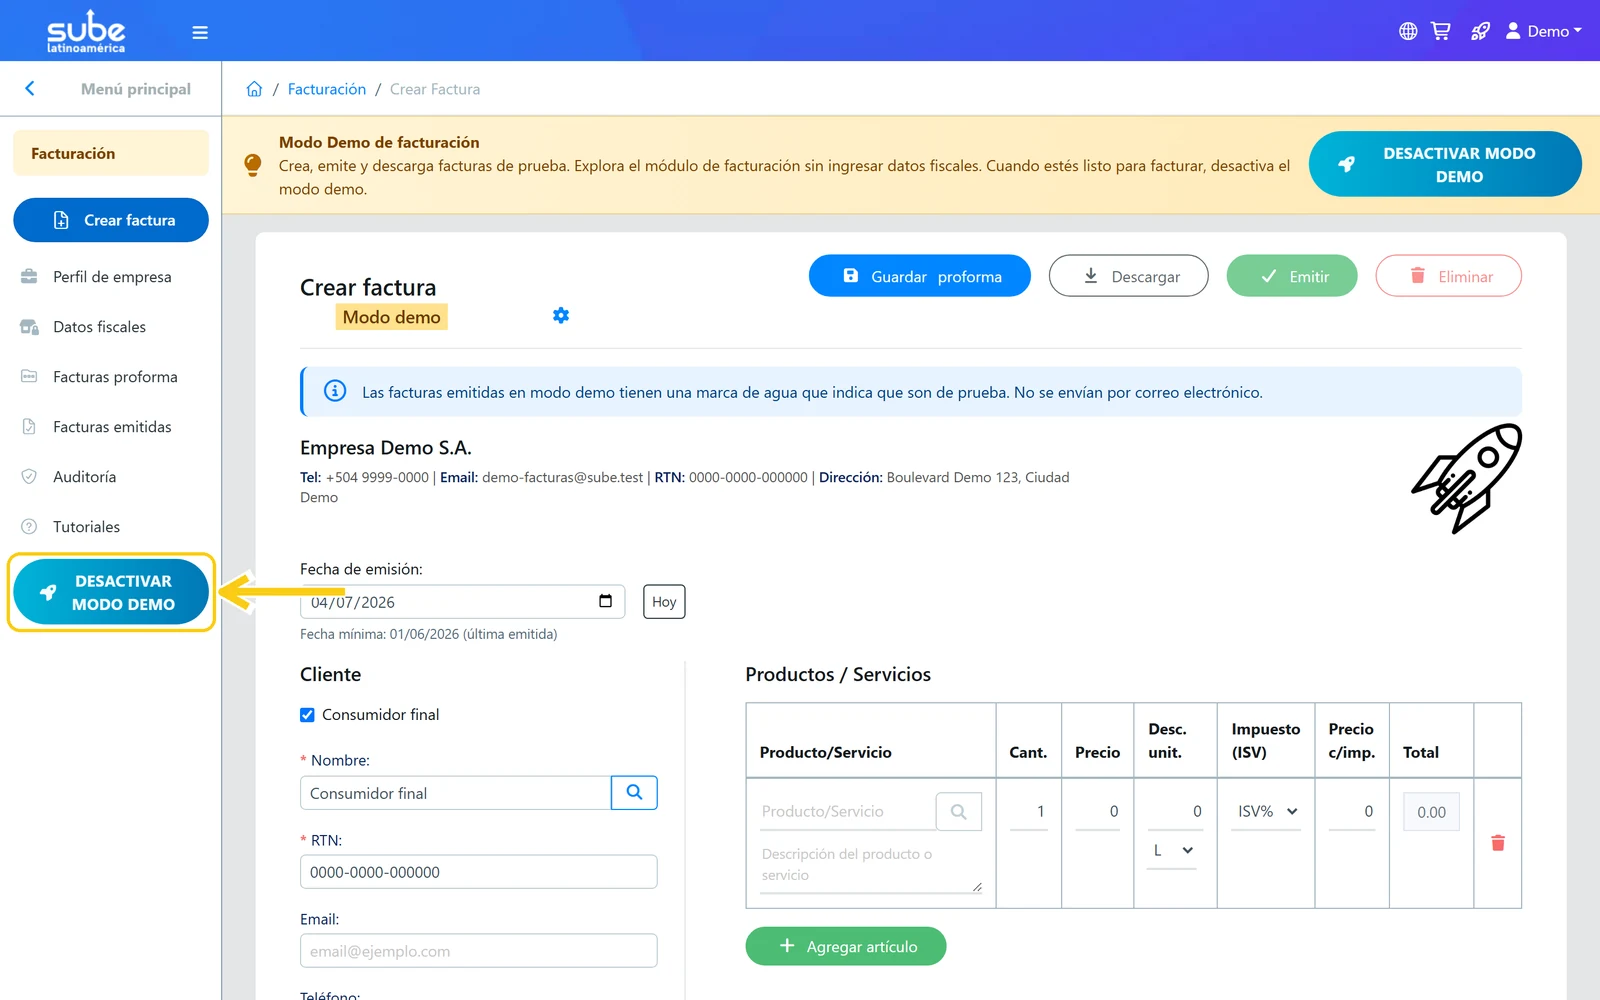Open the hamburger menu in the header
Screen dimensions: 1600x1000
(x=200, y=32)
